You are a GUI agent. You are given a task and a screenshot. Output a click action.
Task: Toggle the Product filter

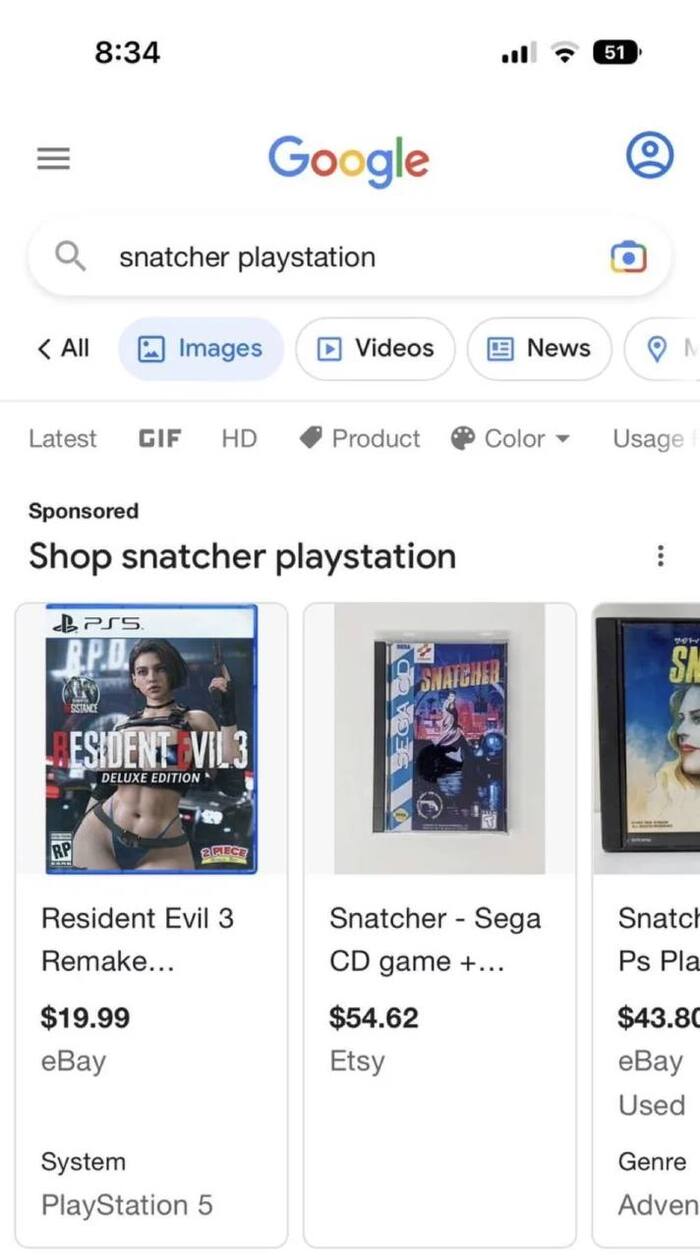pyautogui.click(x=360, y=438)
